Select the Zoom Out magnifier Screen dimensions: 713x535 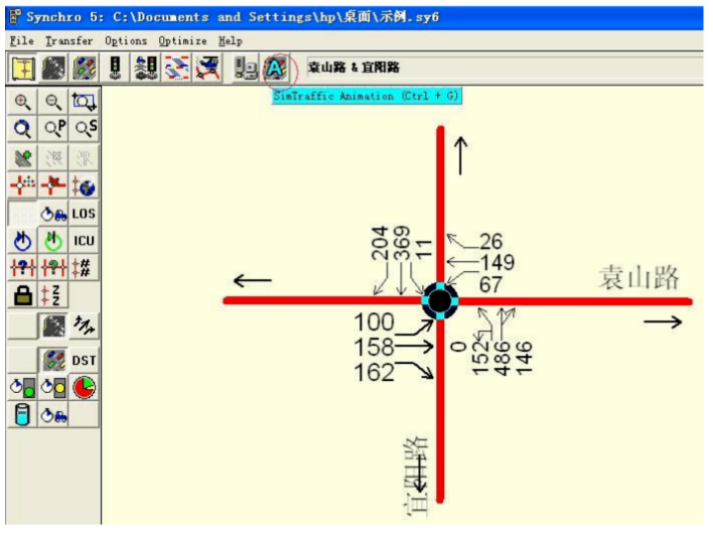click(x=53, y=102)
